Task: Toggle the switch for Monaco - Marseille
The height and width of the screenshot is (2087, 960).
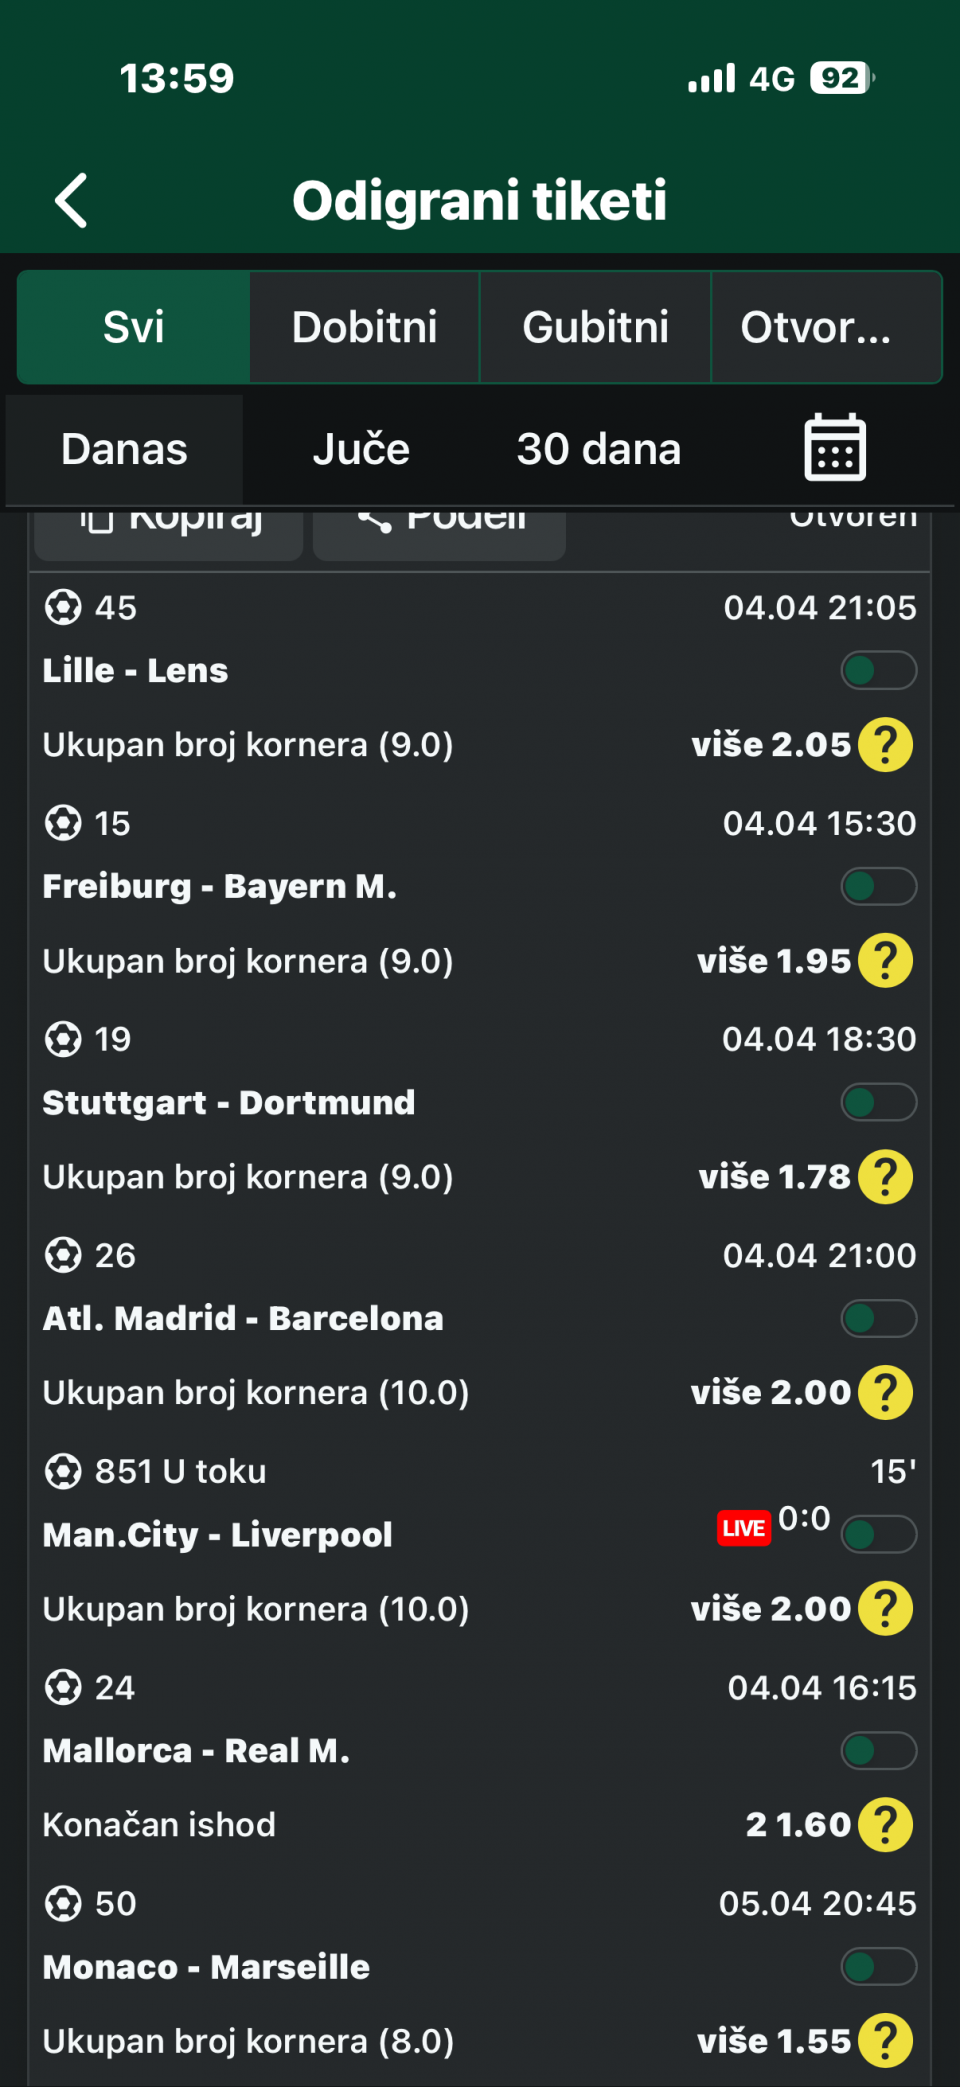Action: [878, 1967]
